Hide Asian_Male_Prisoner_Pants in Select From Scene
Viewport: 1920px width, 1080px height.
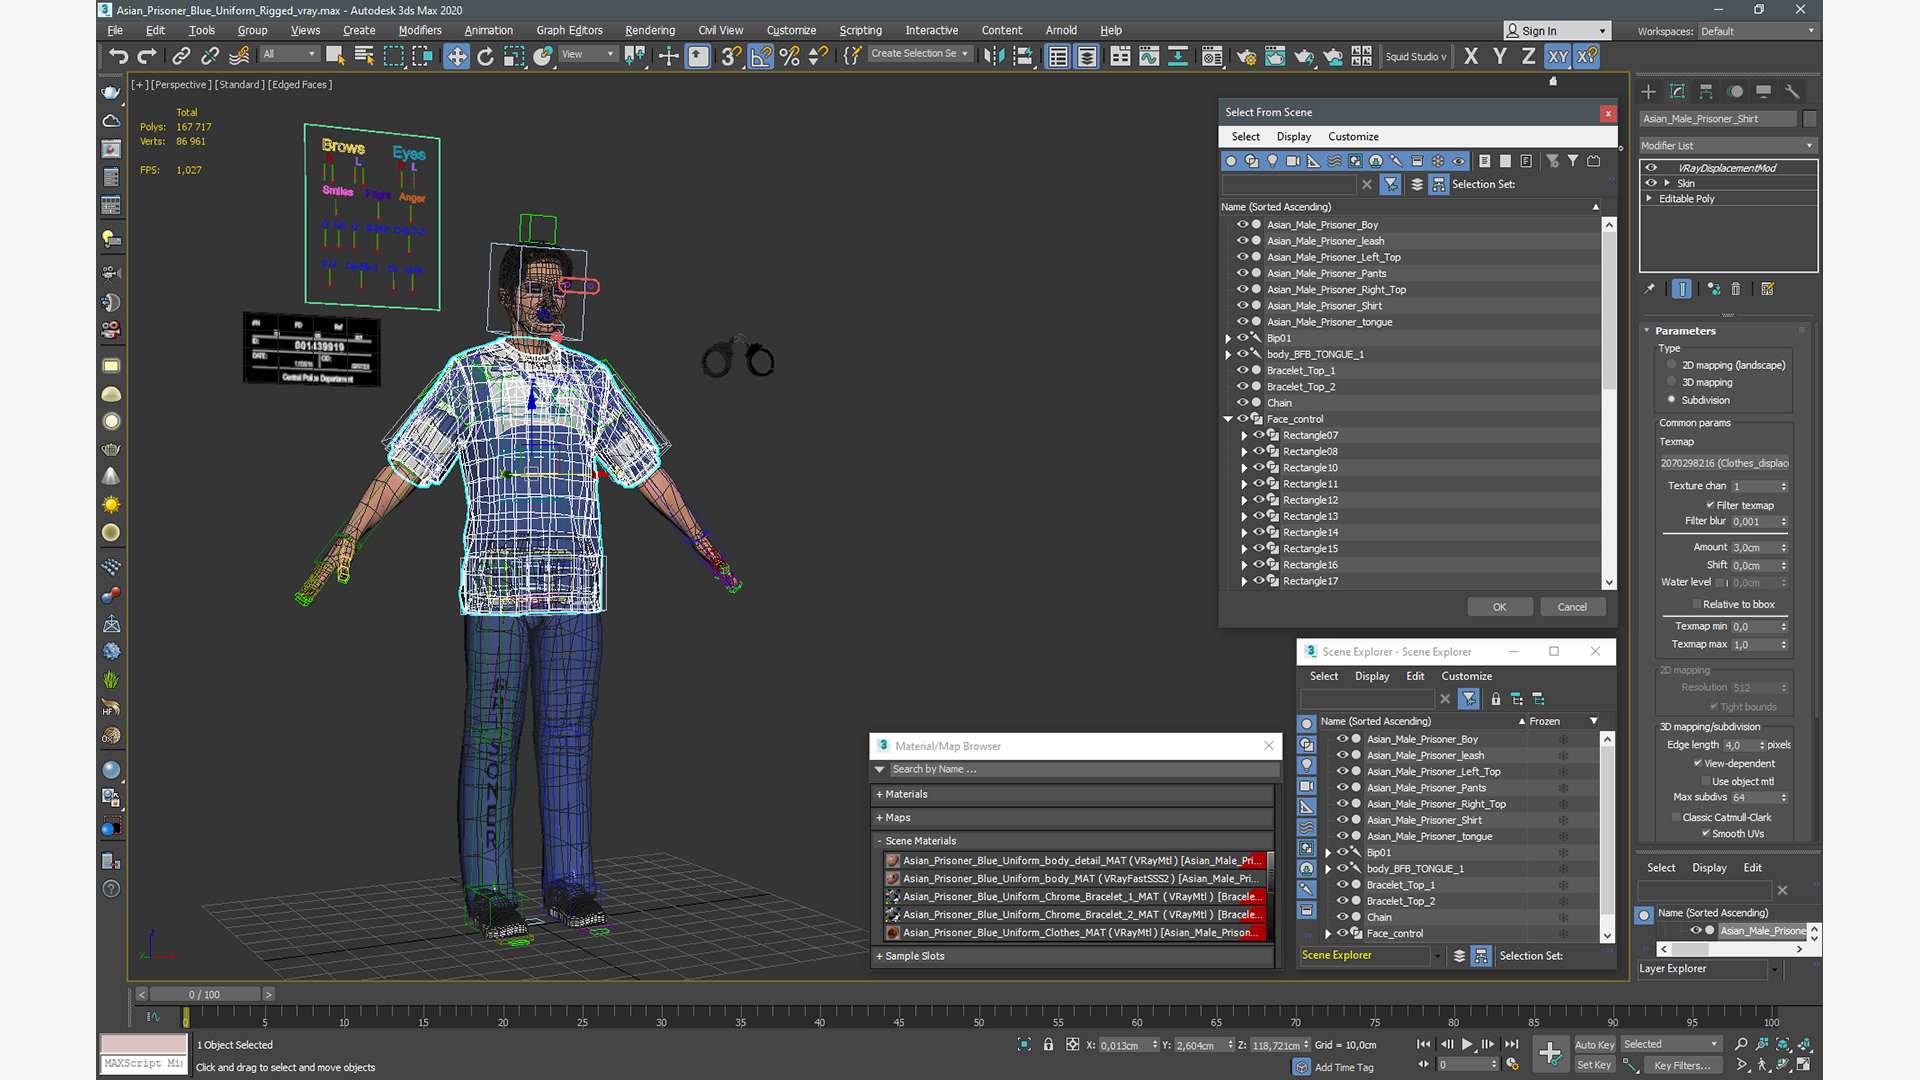[1242, 273]
